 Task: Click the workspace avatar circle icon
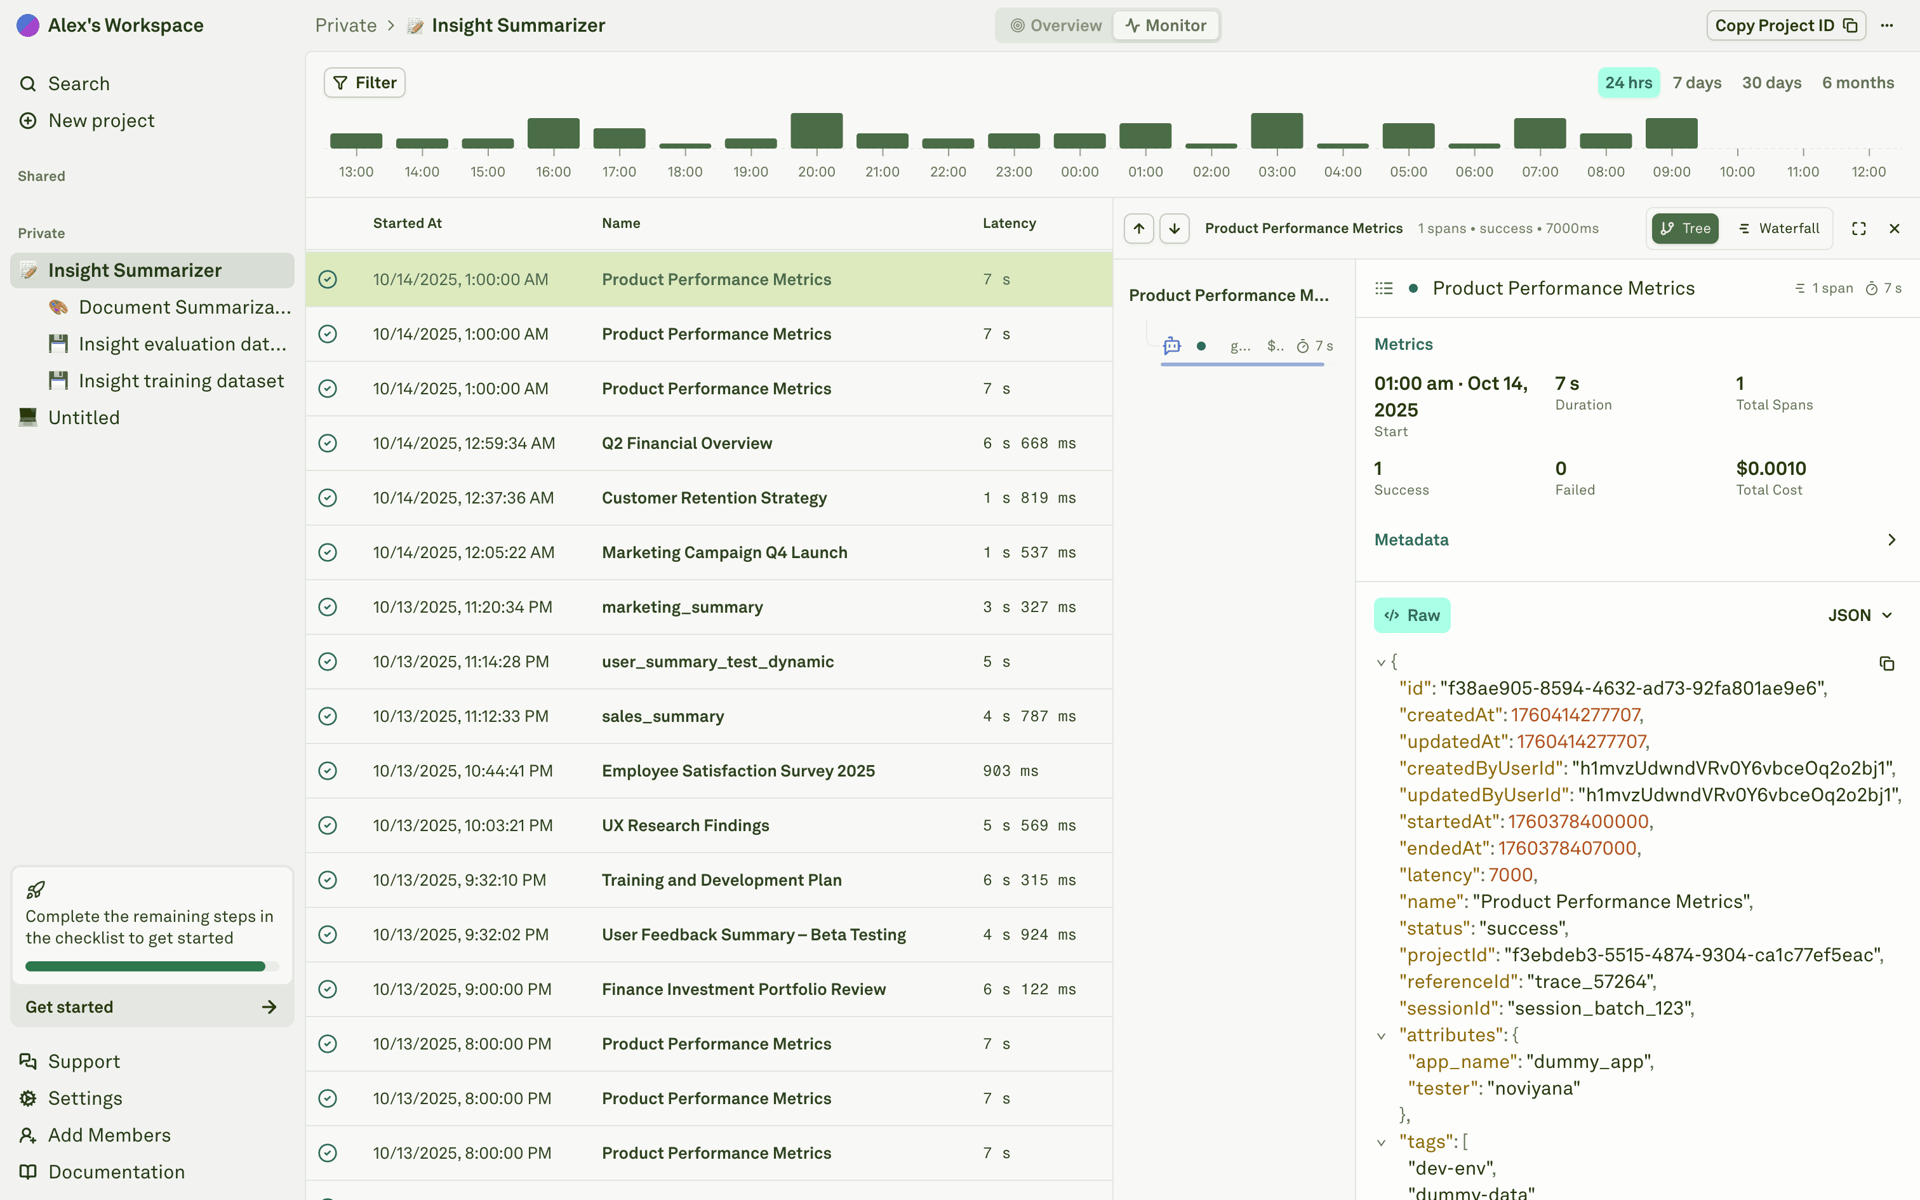(28, 26)
